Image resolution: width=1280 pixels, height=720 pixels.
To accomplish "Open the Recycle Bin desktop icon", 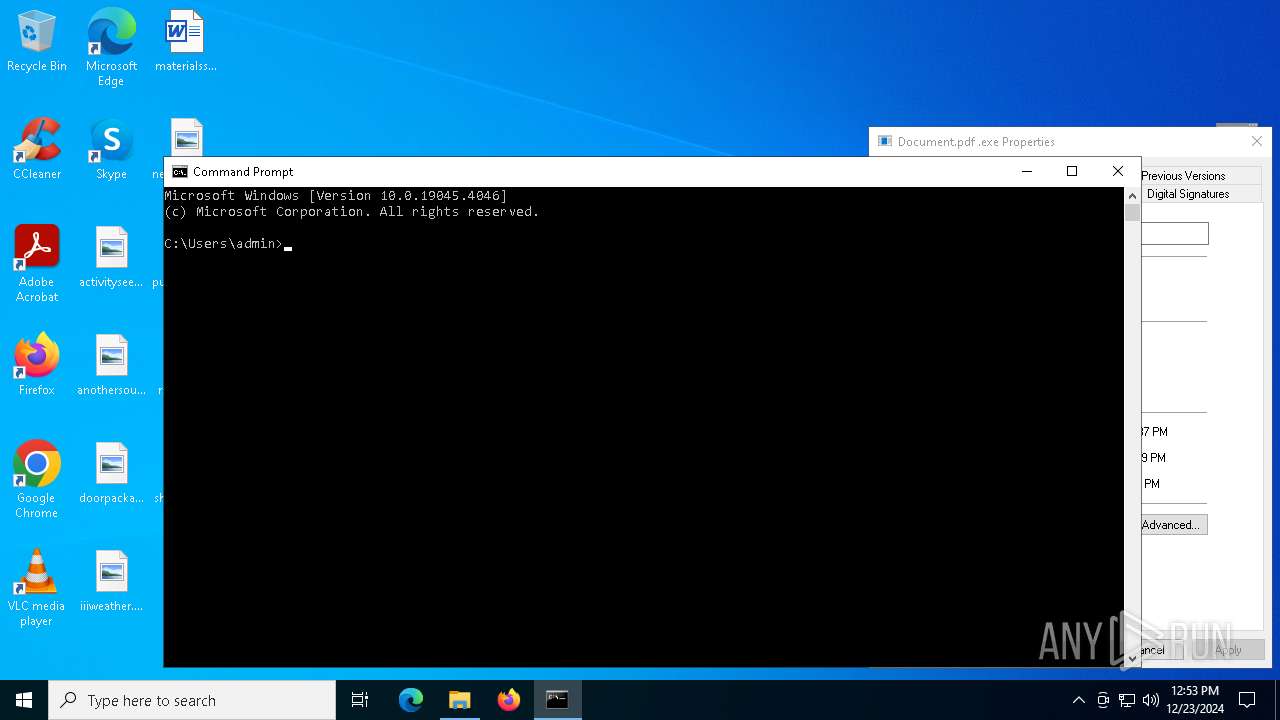I will [x=37, y=41].
